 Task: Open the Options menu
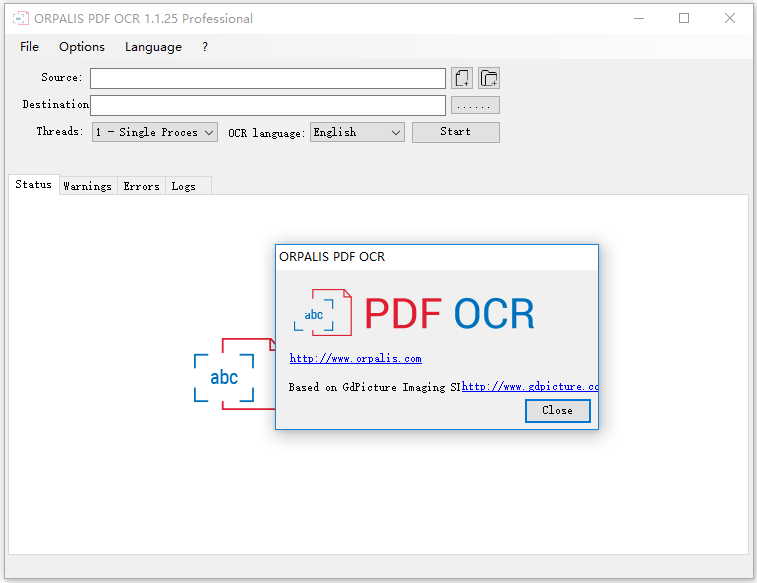[x=82, y=47]
